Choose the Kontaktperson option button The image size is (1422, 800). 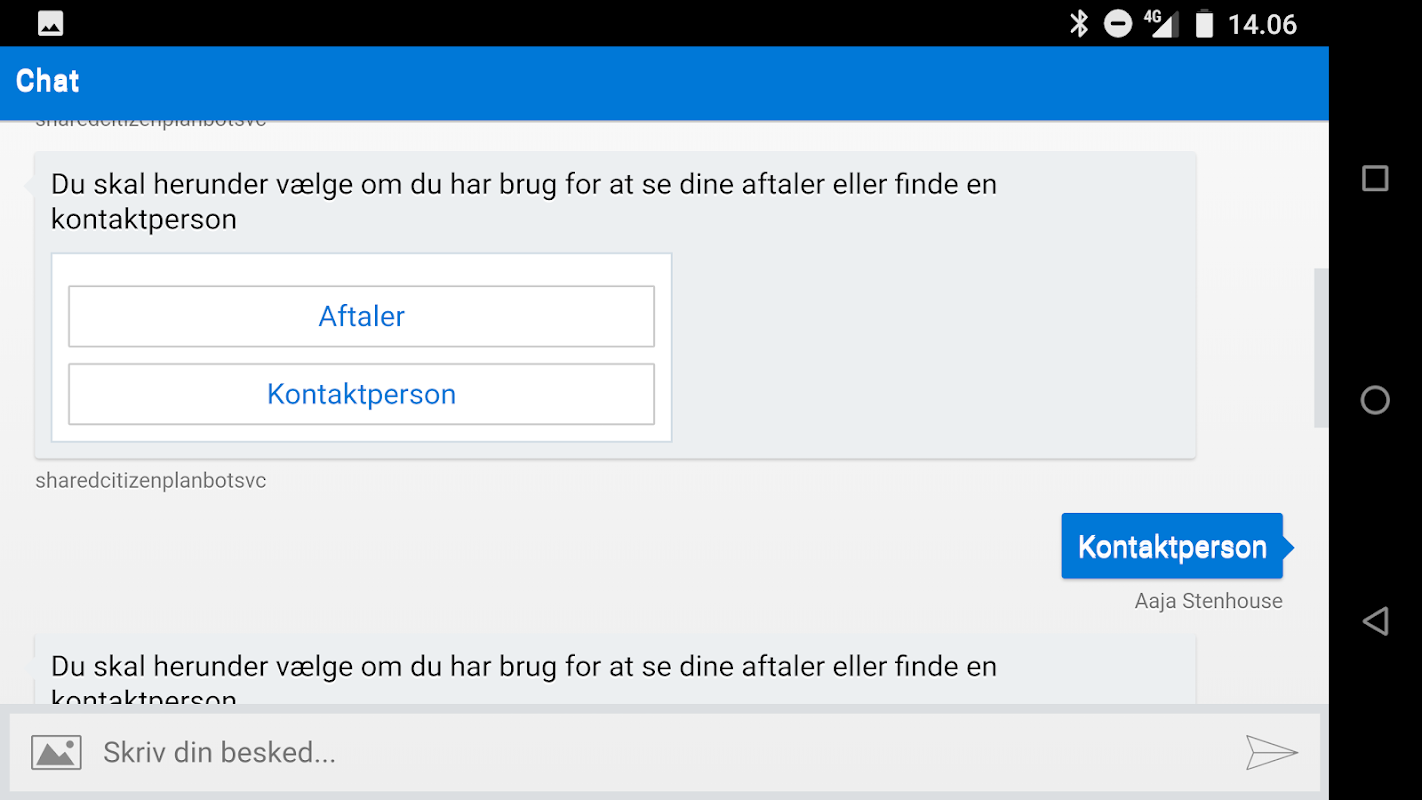[x=361, y=394]
